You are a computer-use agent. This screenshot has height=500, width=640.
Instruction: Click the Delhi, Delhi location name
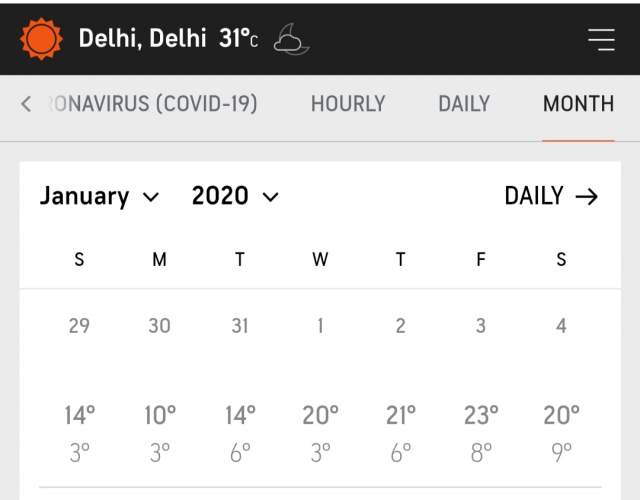[142, 39]
